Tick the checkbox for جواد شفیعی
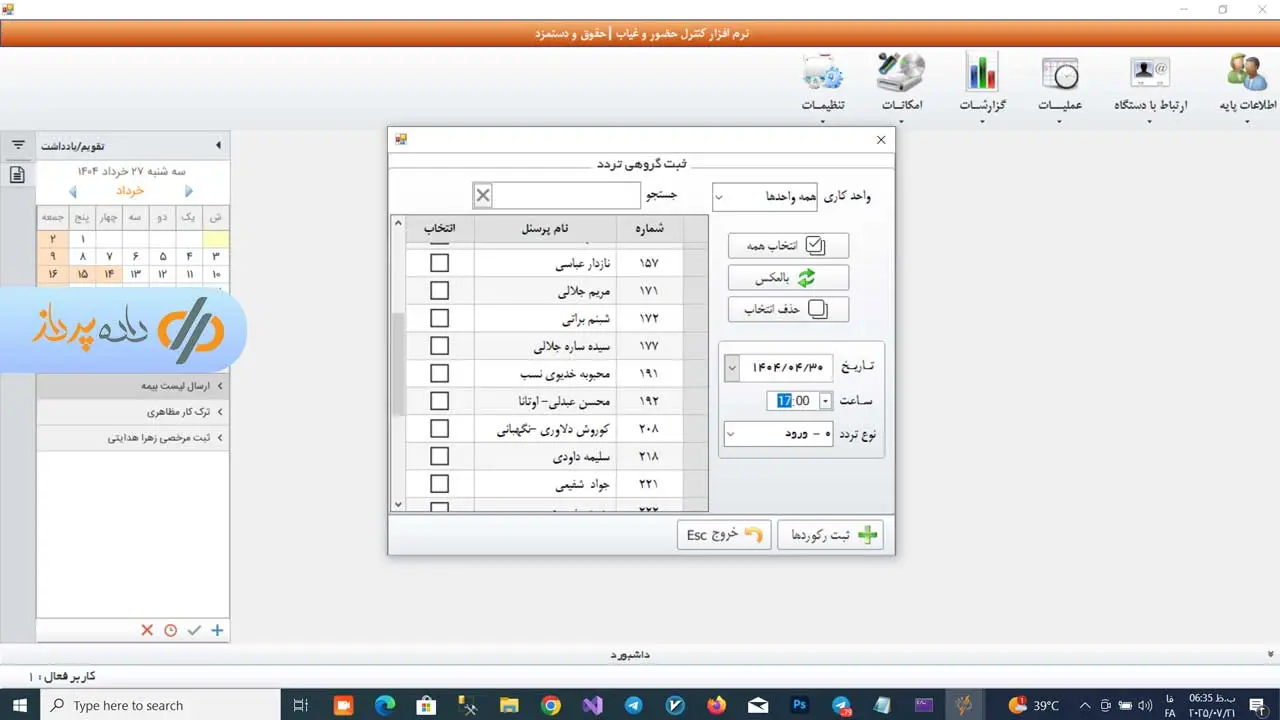The image size is (1280, 720). tap(439, 484)
